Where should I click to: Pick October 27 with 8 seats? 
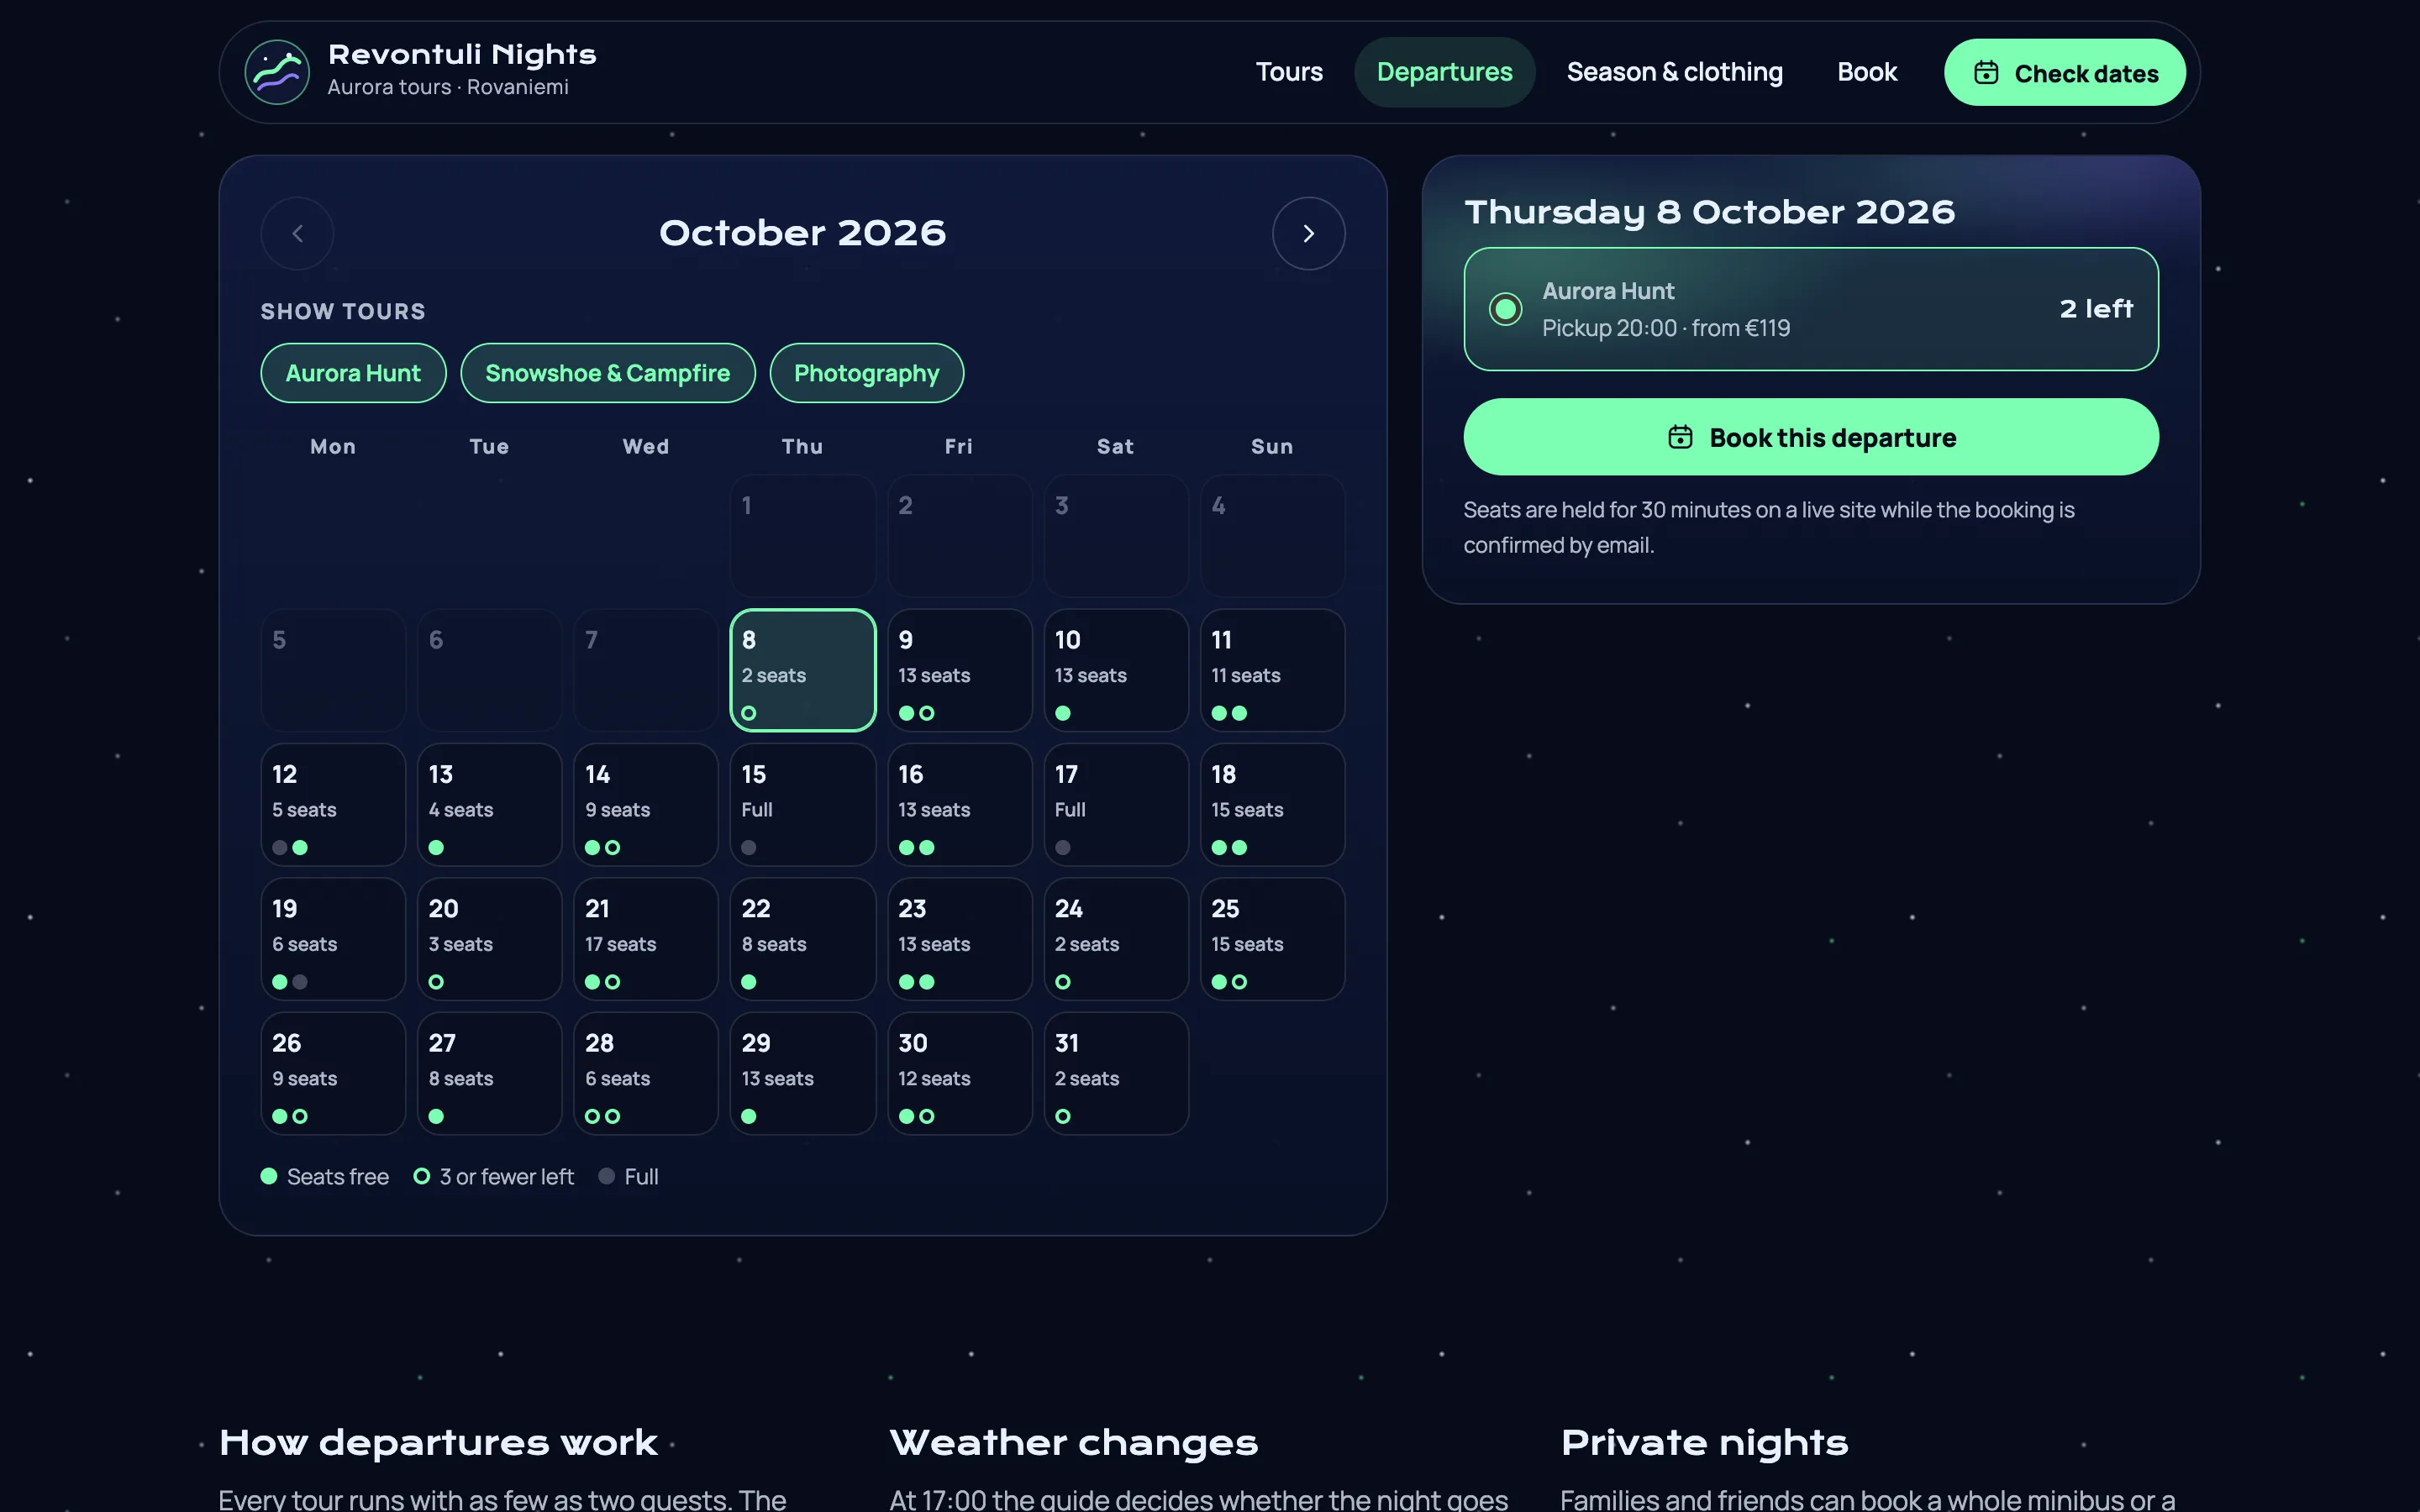point(489,1073)
